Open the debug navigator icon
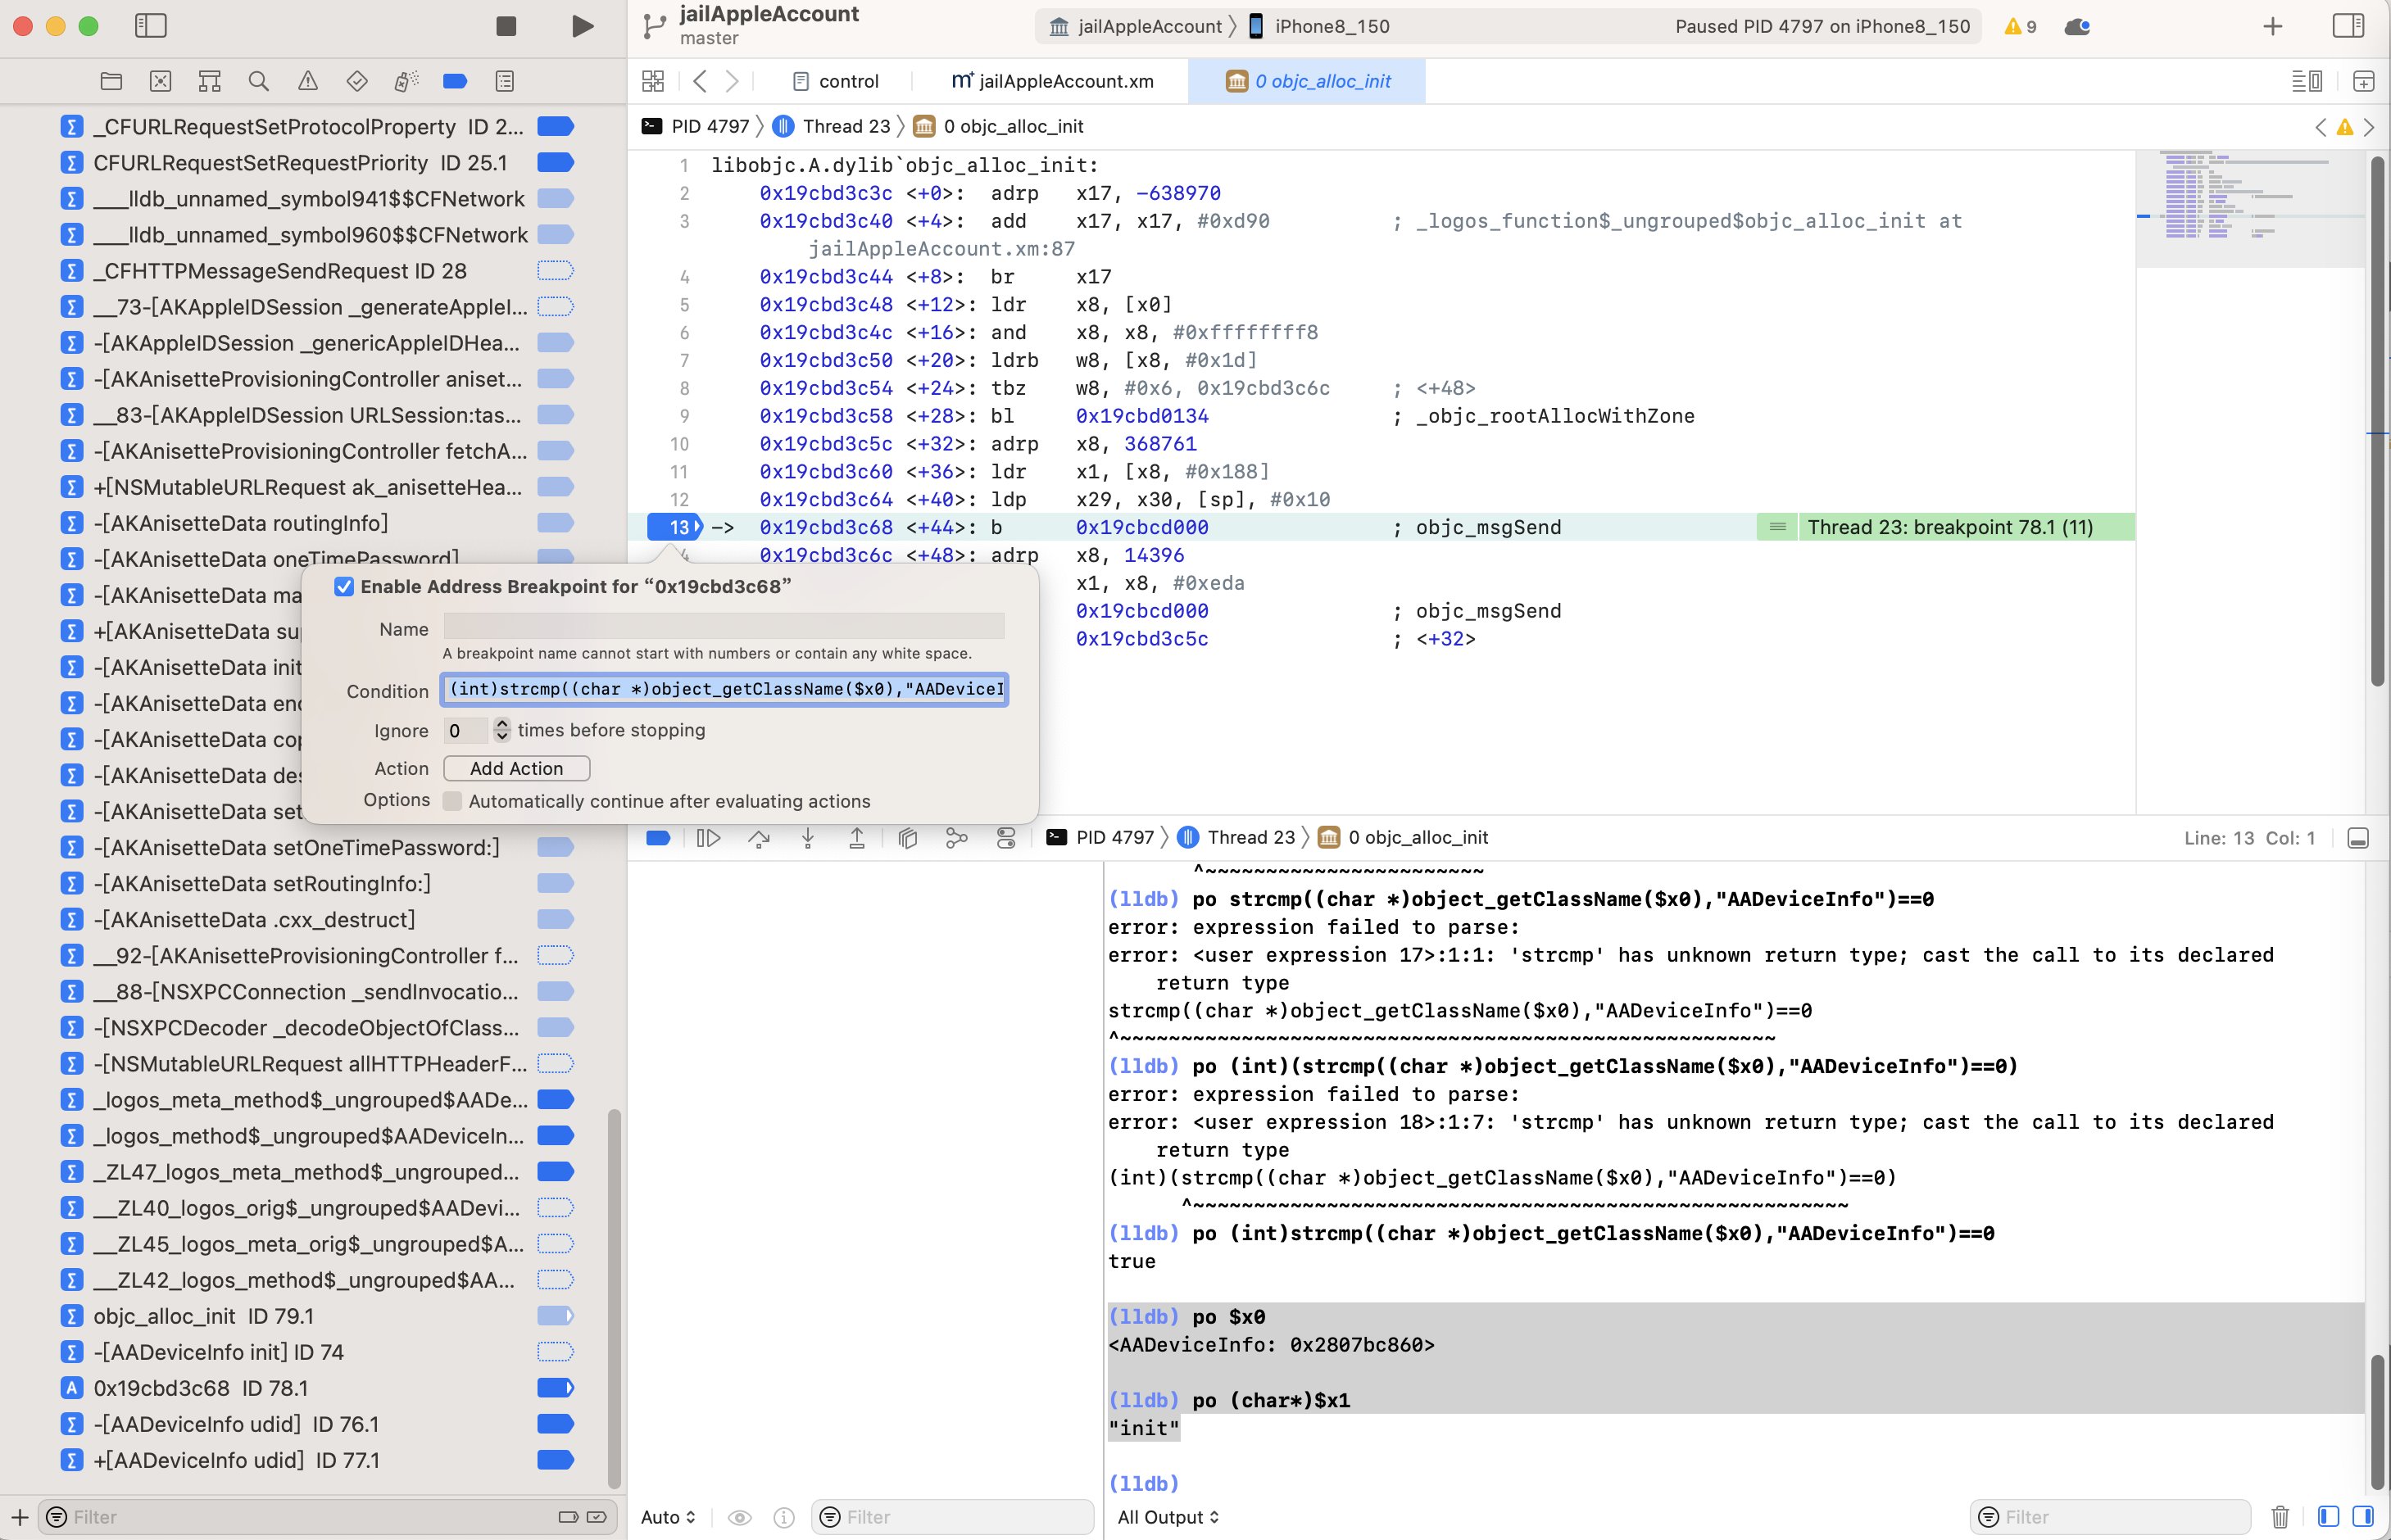 (406, 81)
